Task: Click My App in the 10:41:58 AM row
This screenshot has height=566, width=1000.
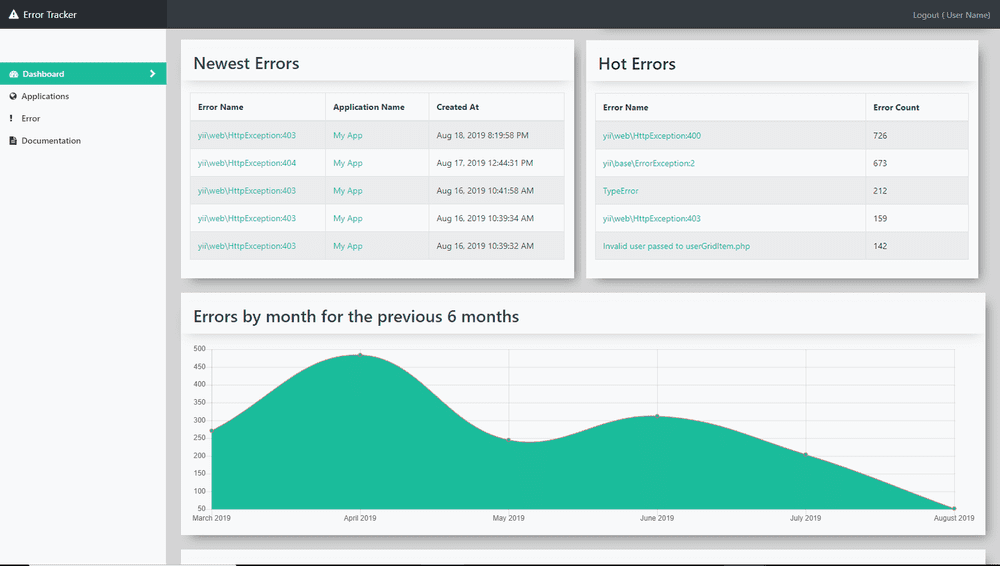Action: point(348,191)
